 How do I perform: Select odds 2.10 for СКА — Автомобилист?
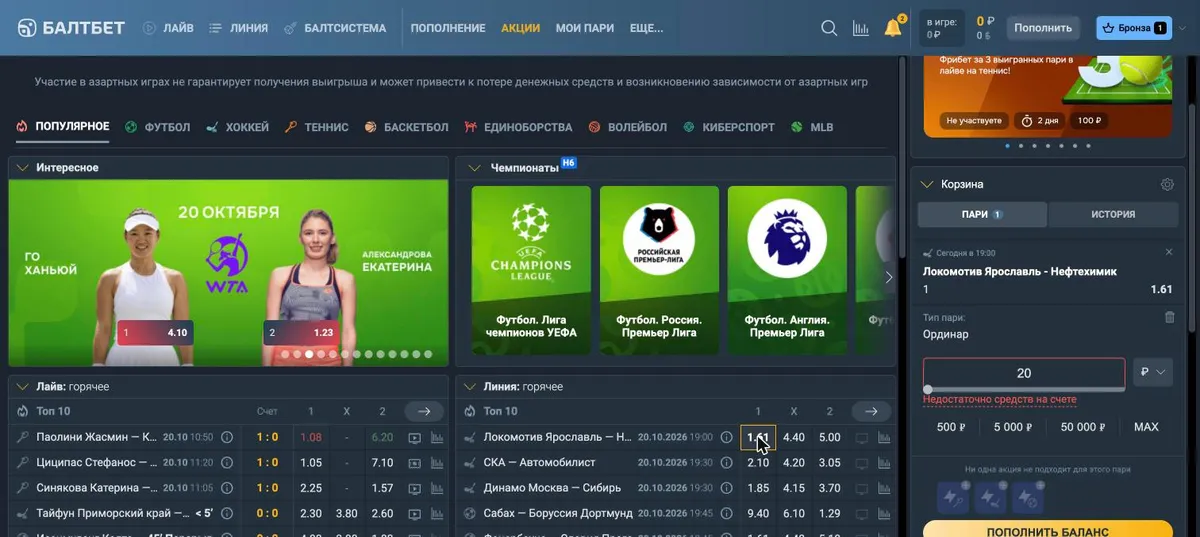click(x=758, y=463)
